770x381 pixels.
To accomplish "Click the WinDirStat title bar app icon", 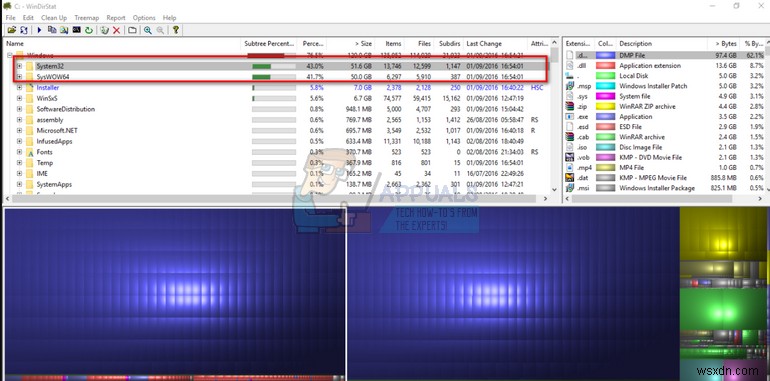I will 7,5.
